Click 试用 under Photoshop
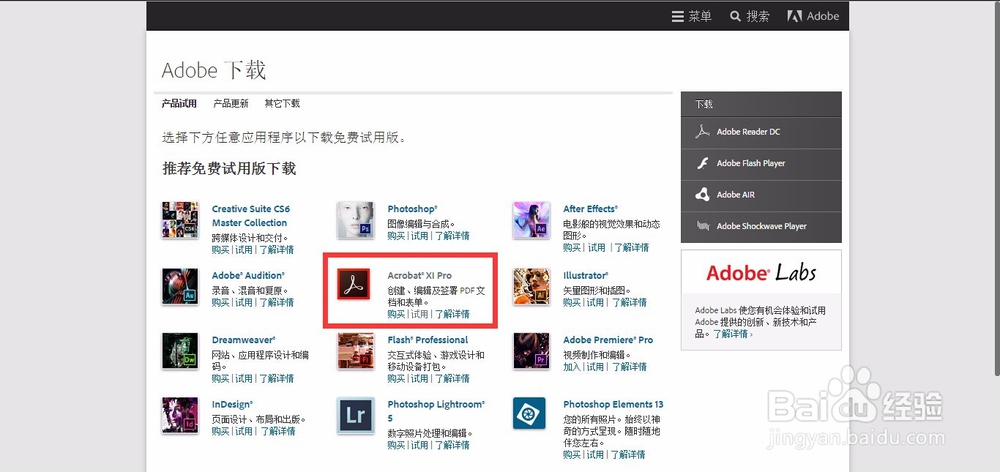Image resolution: width=1000 pixels, height=472 pixels. click(x=420, y=236)
